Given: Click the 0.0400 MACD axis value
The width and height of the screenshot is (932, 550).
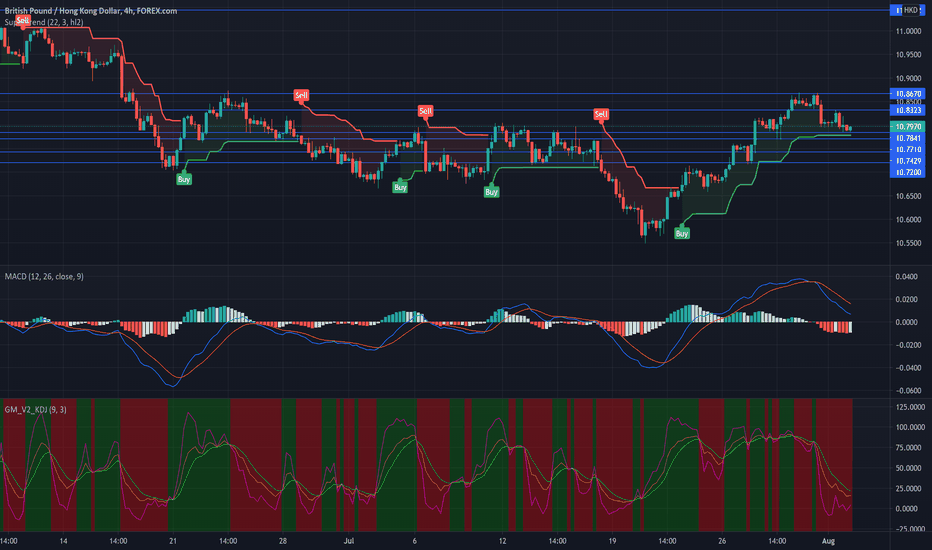Looking at the screenshot, I should (906, 276).
